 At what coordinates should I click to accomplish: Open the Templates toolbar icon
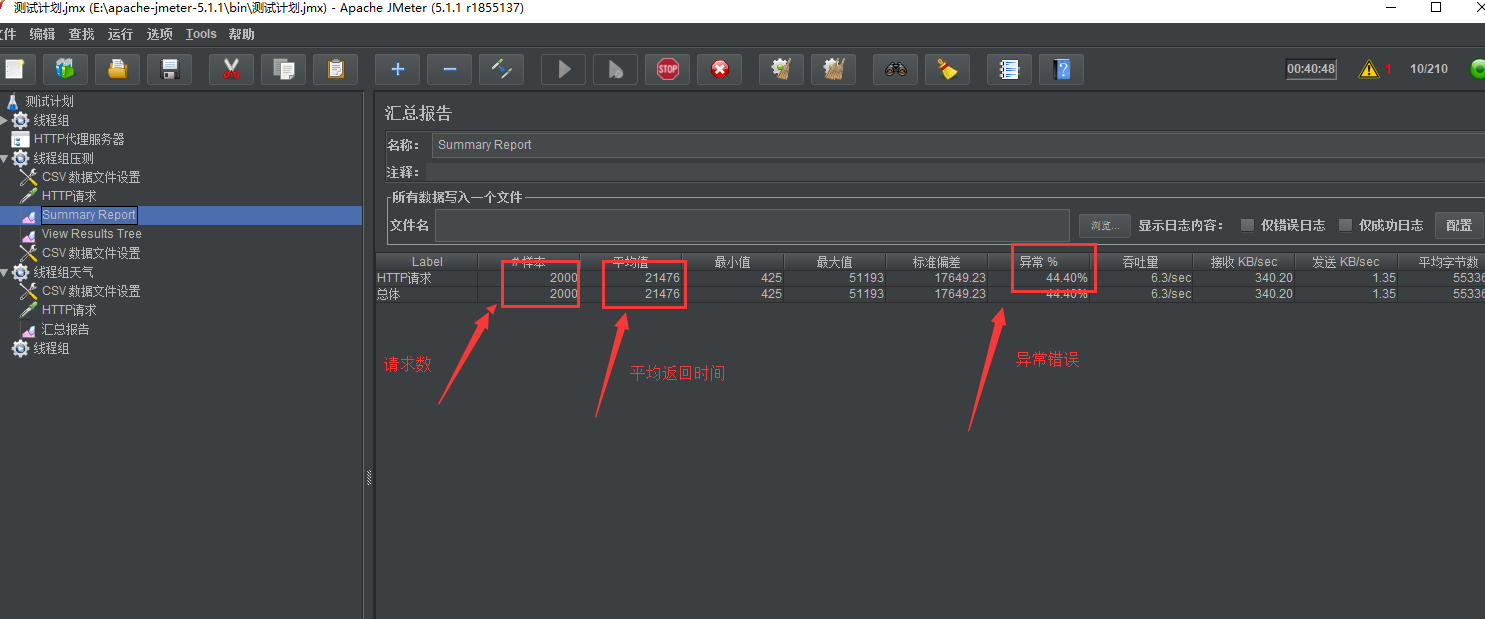(x=65, y=69)
